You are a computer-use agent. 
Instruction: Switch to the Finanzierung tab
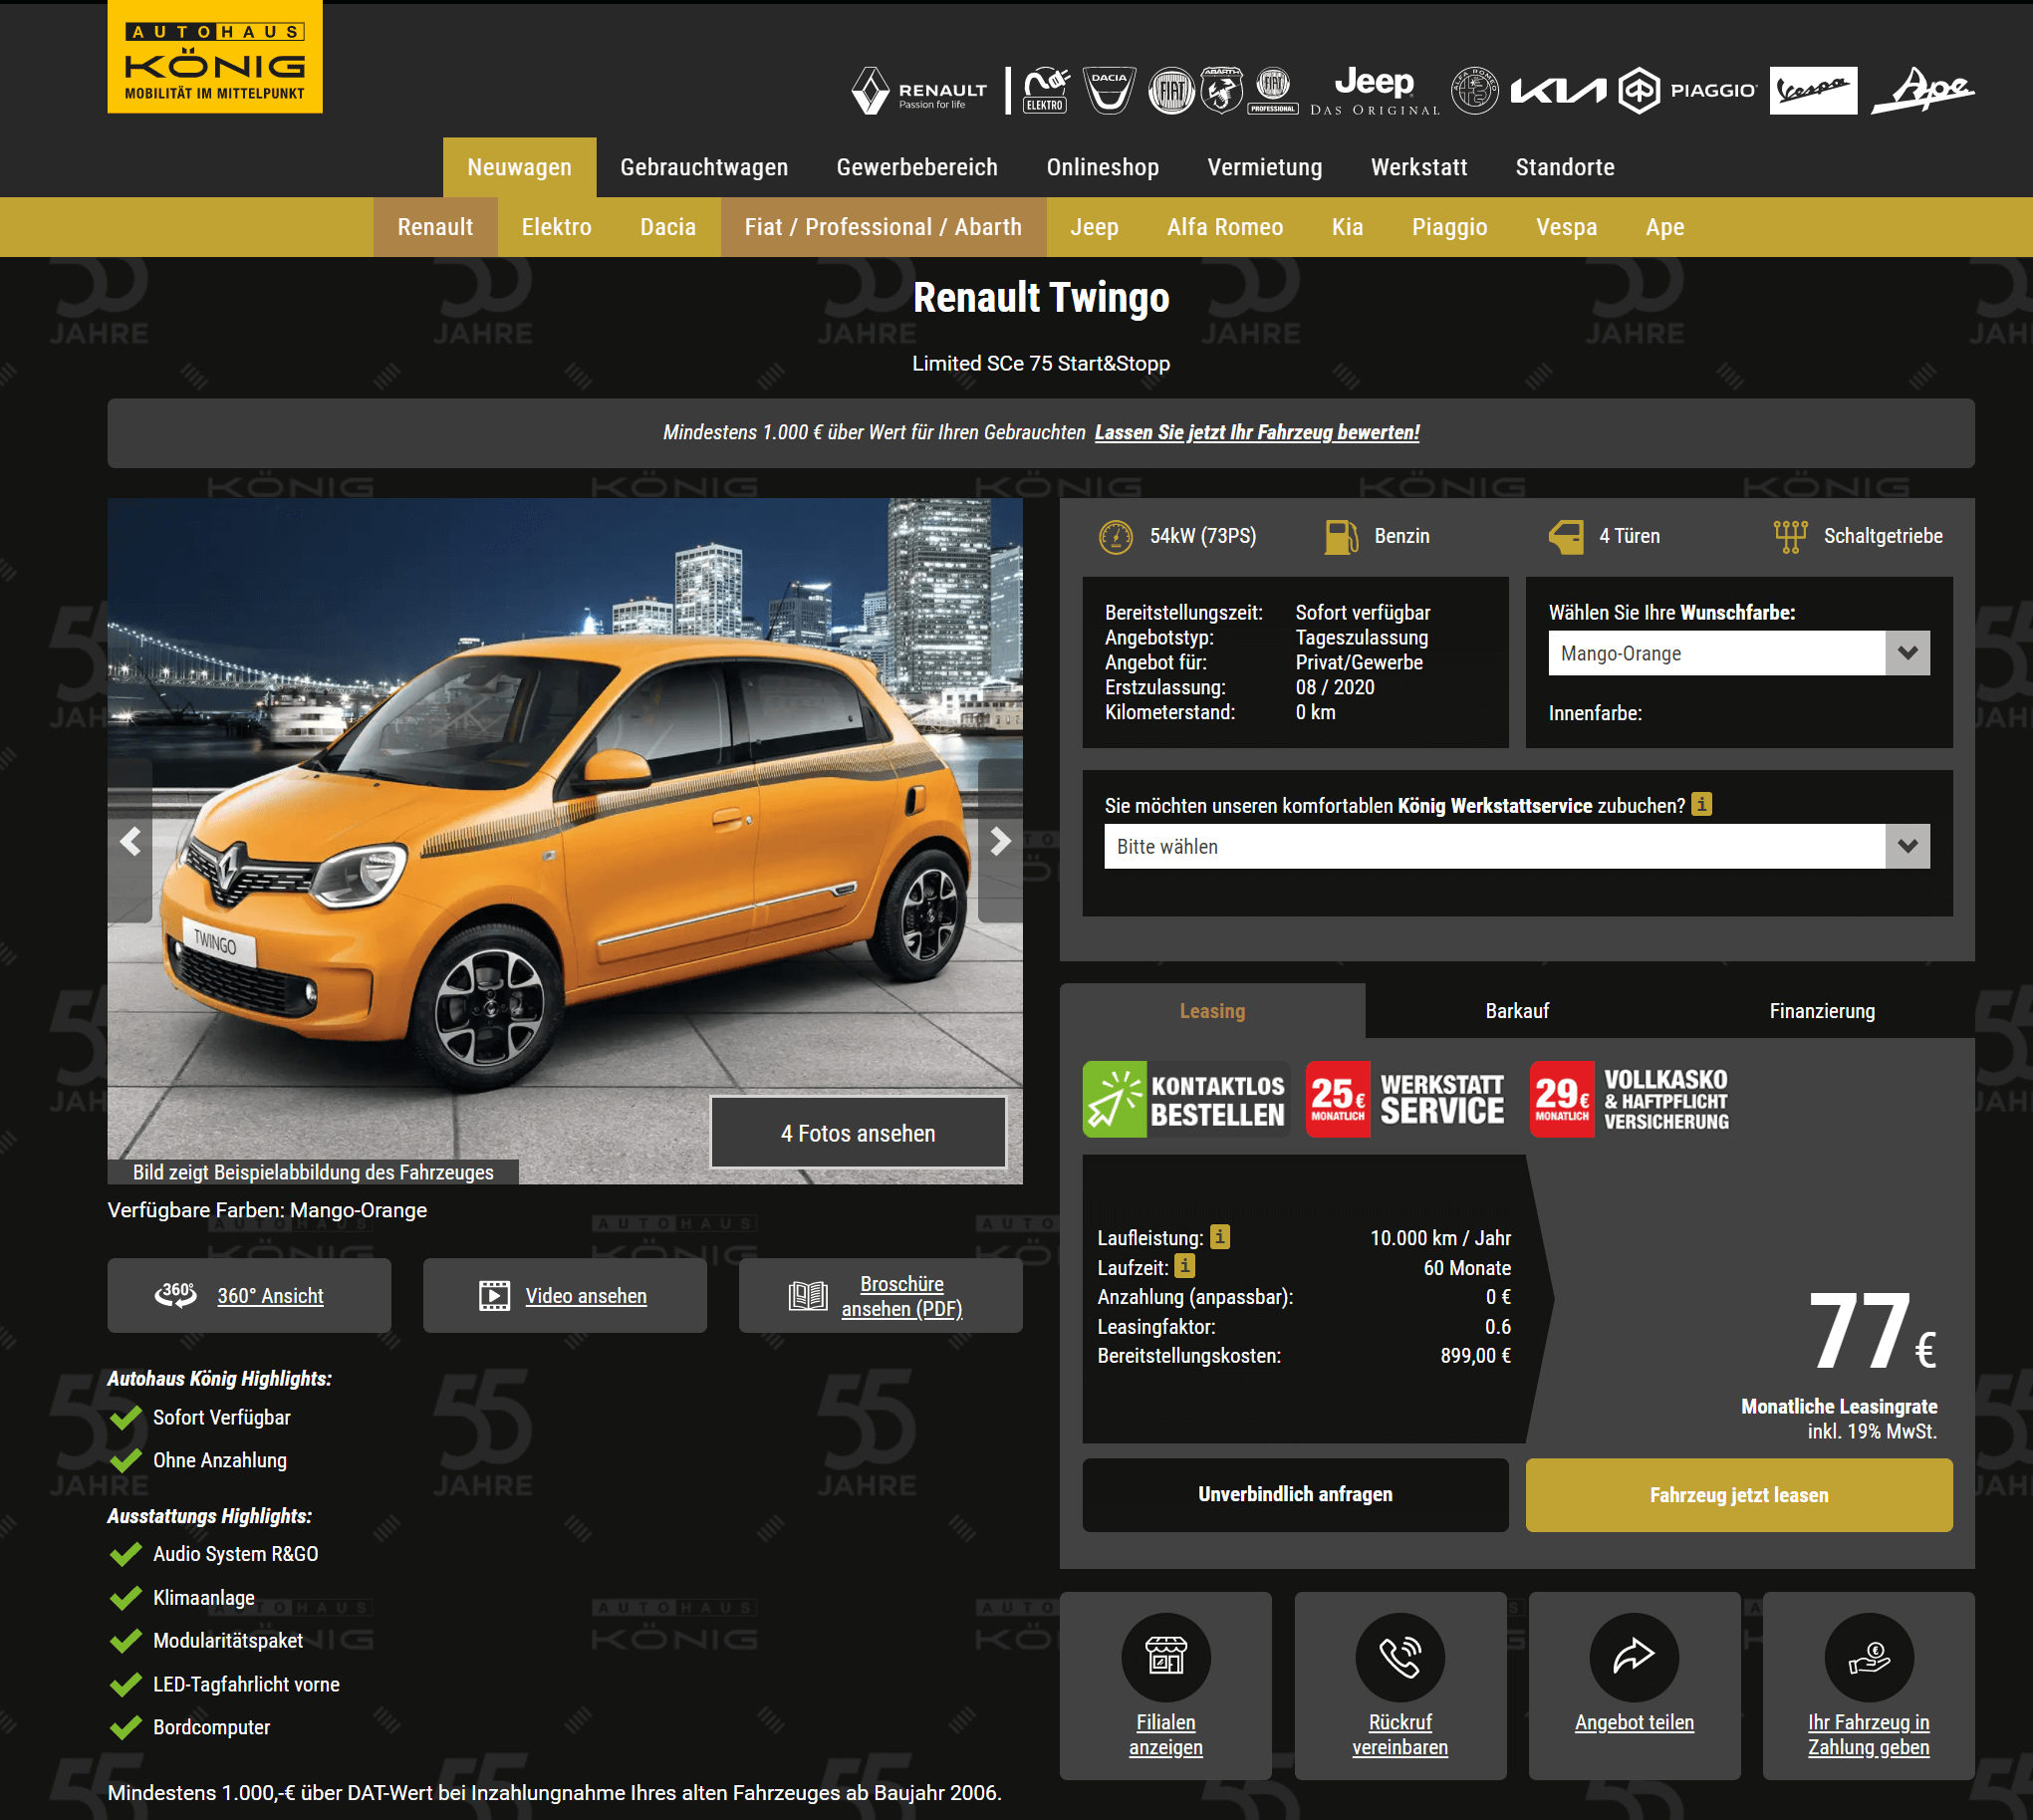coord(1822,1011)
